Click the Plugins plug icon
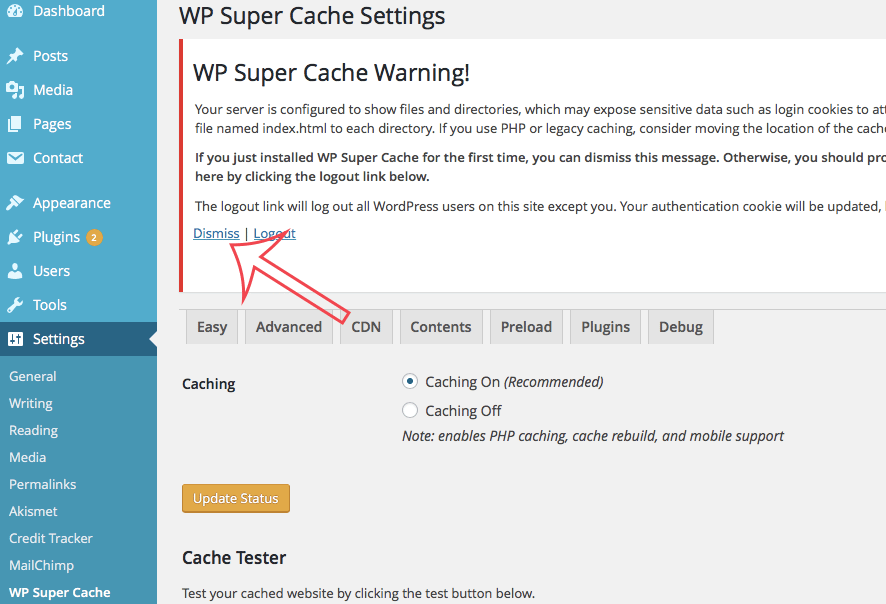This screenshot has height=604, width=886. click(15, 237)
